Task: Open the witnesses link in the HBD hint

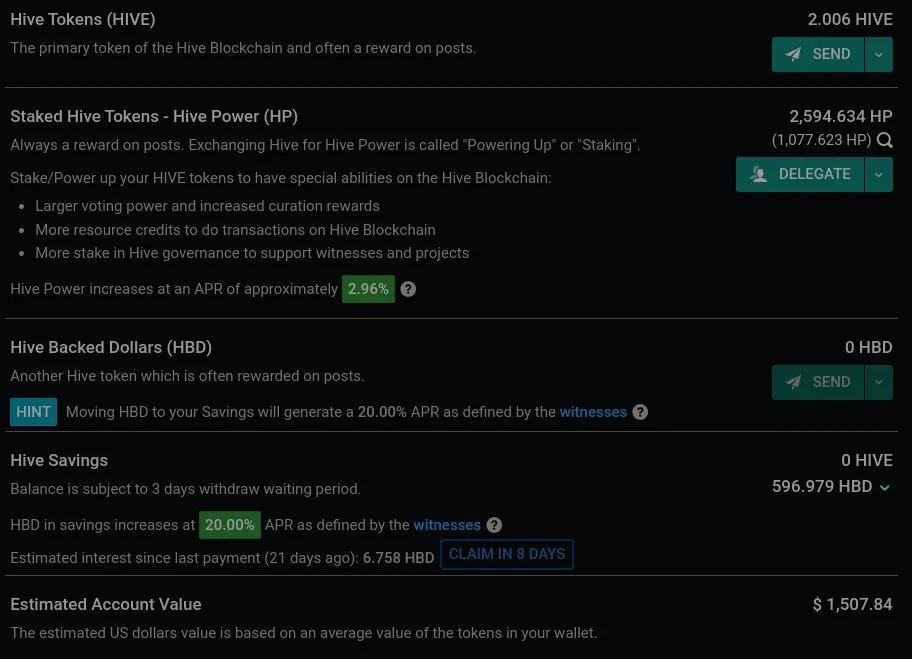Action: [593, 412]
